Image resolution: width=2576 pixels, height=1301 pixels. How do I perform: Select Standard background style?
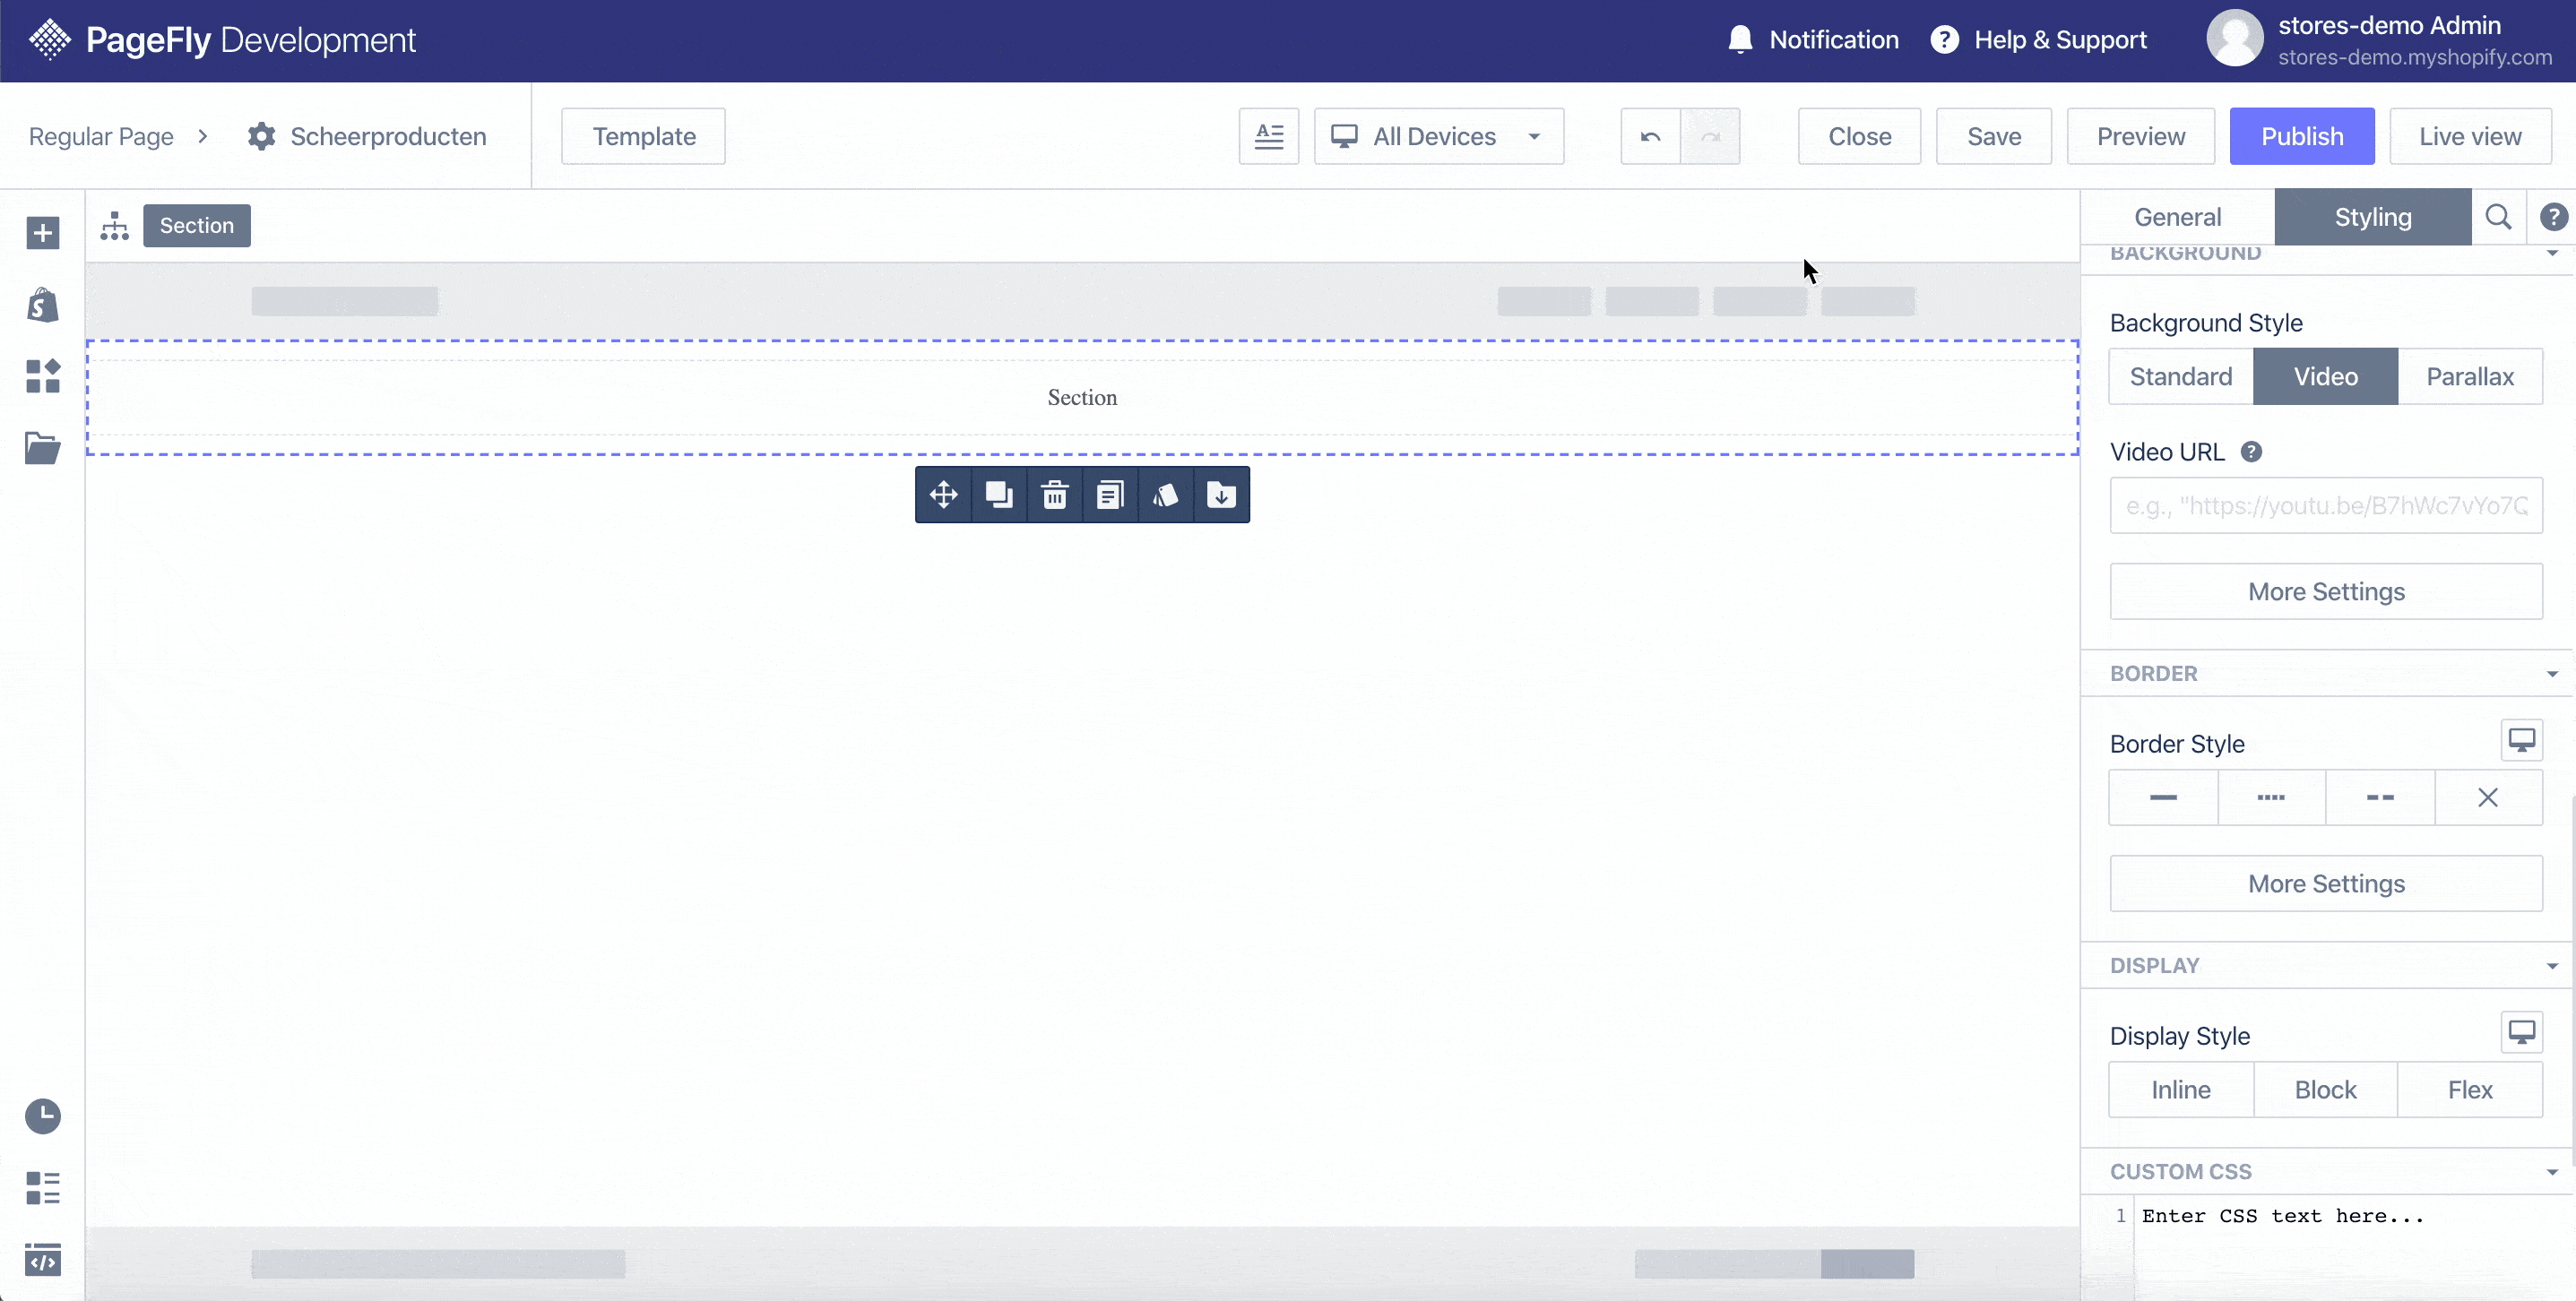[2180, 377]
